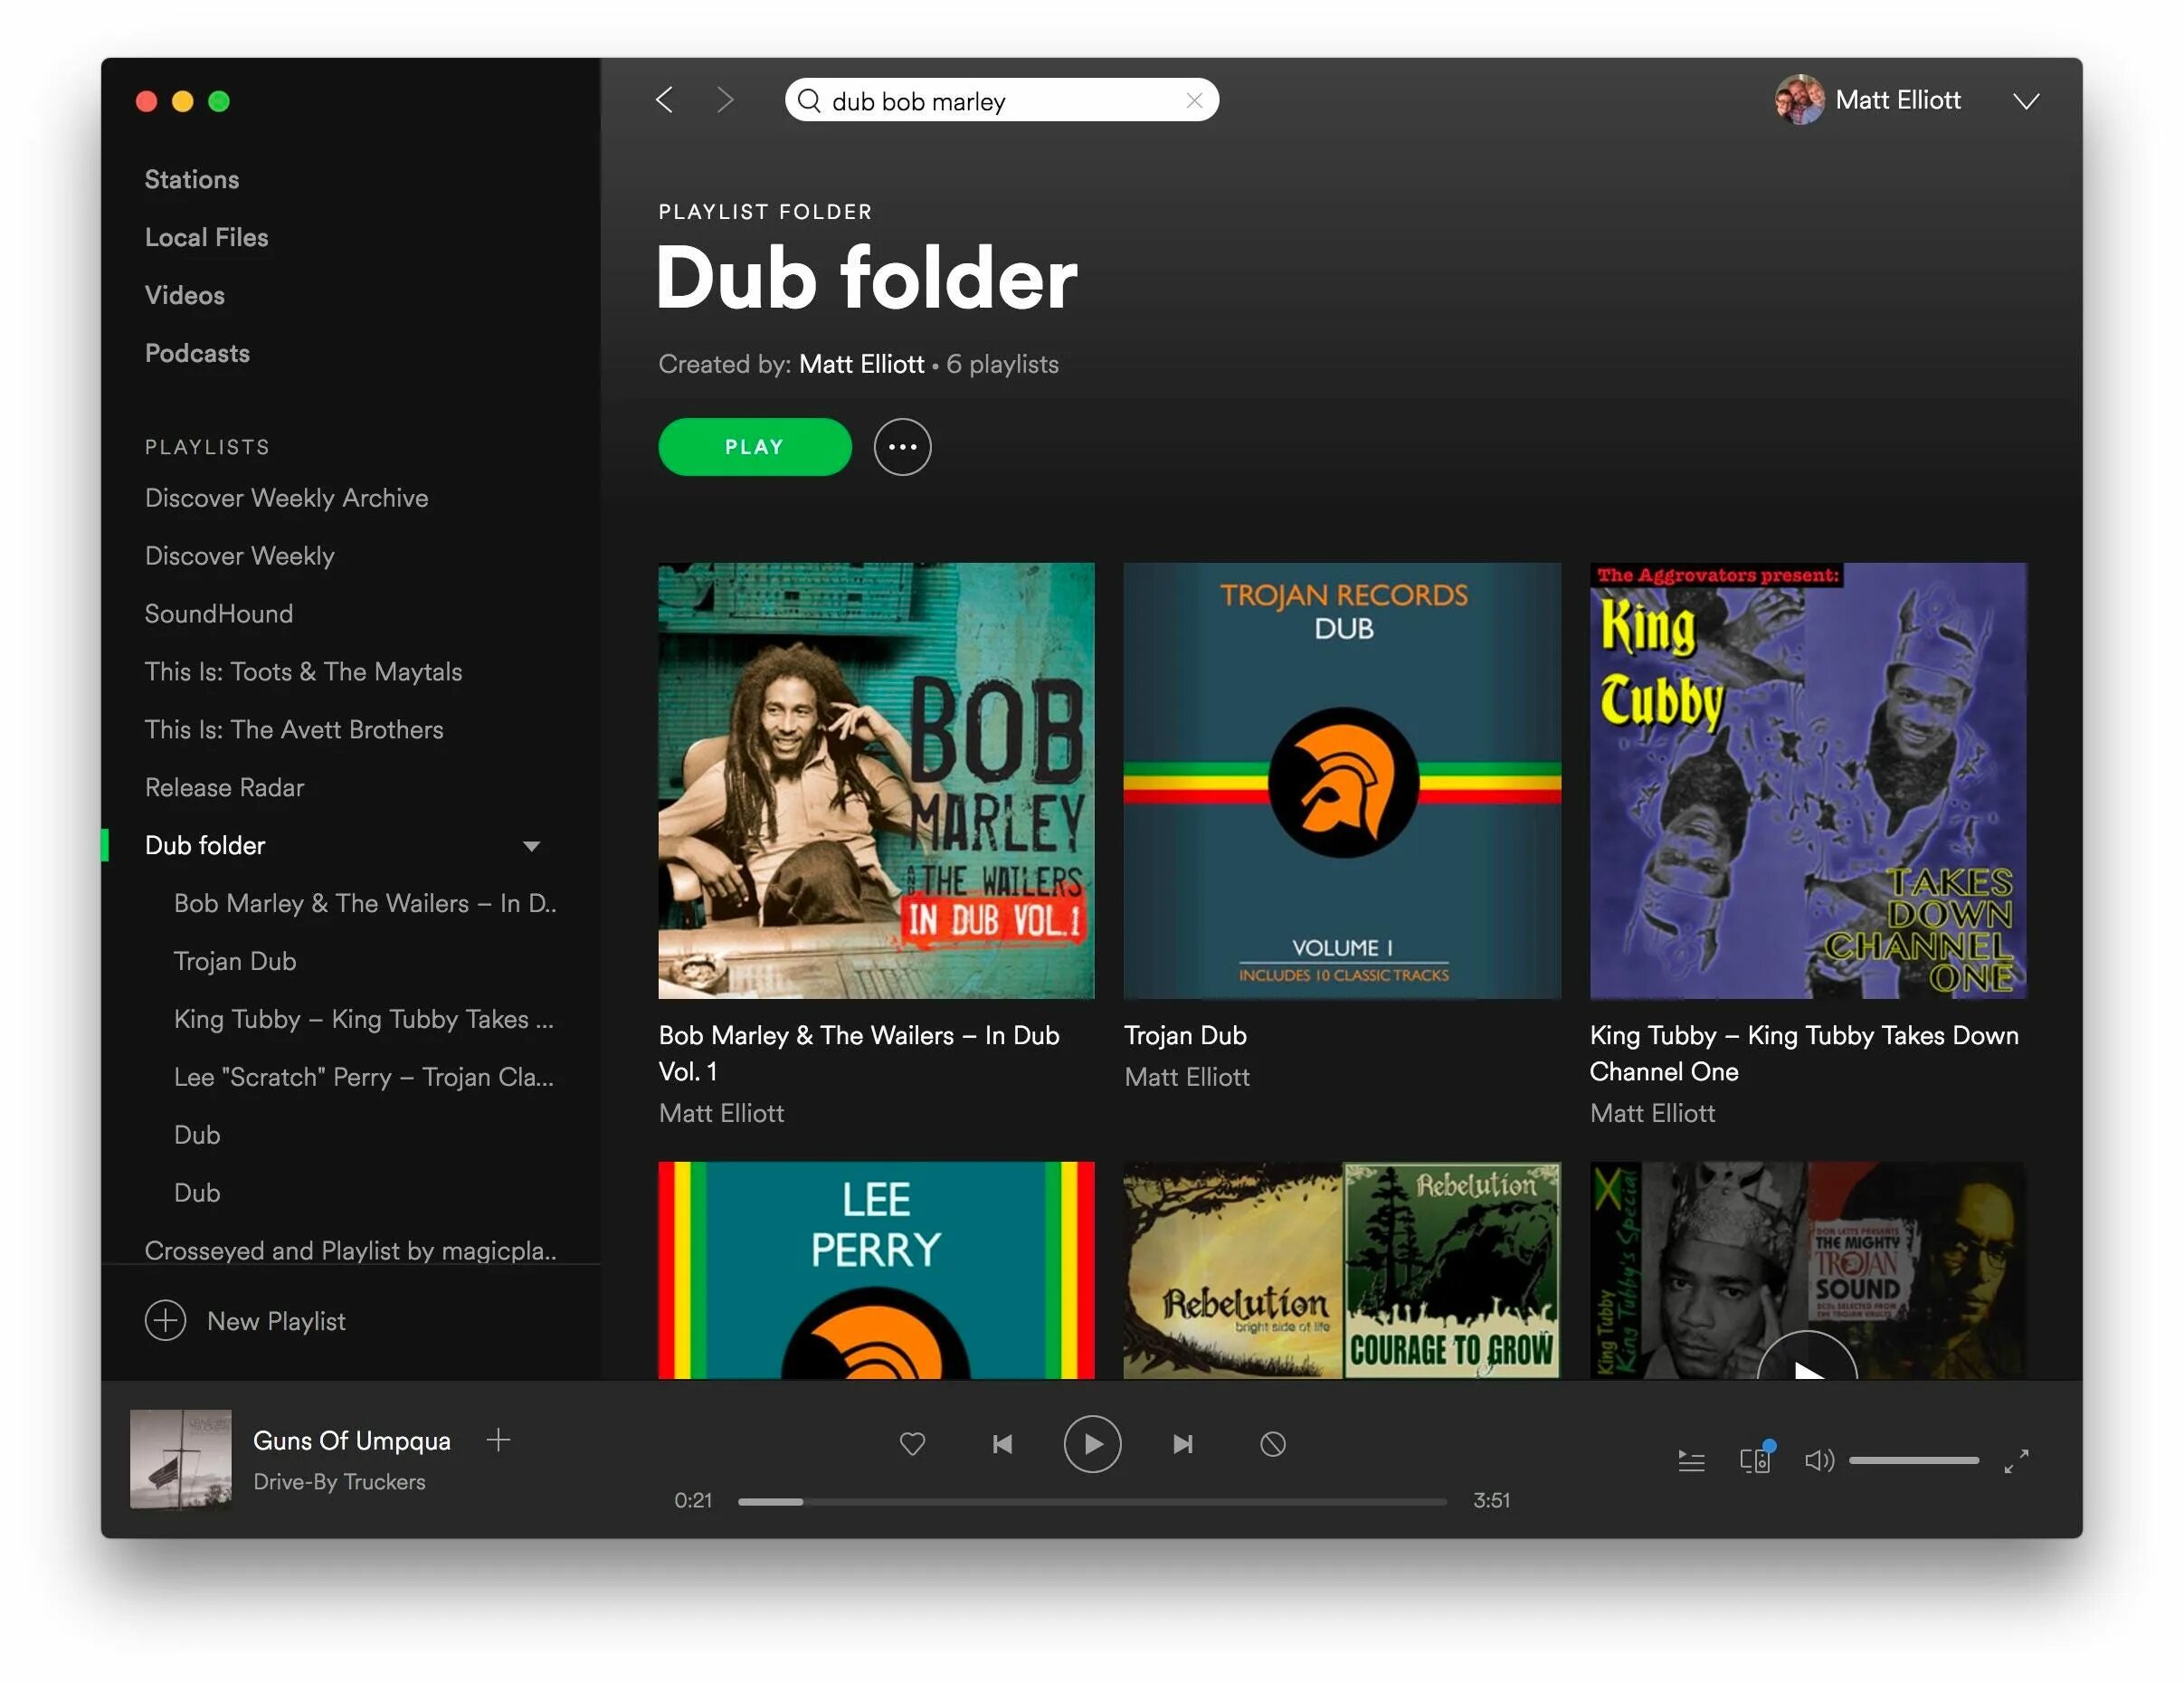2184x1683 pixels.
Task: Click the green PLAY button
Action: click(754, 447)
